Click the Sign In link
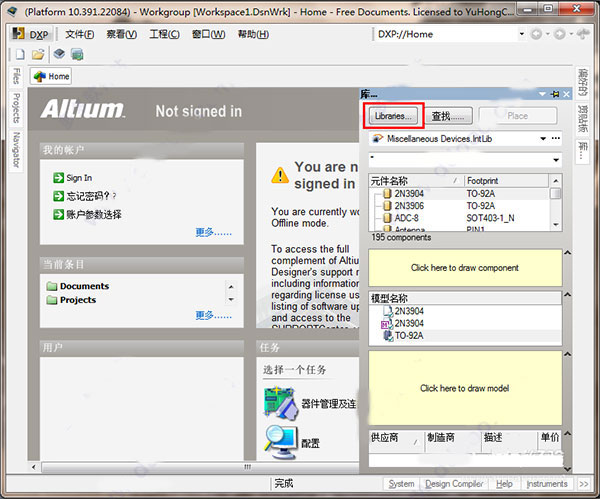The width and height of the screenshot is (600, 499). (79, 178)
